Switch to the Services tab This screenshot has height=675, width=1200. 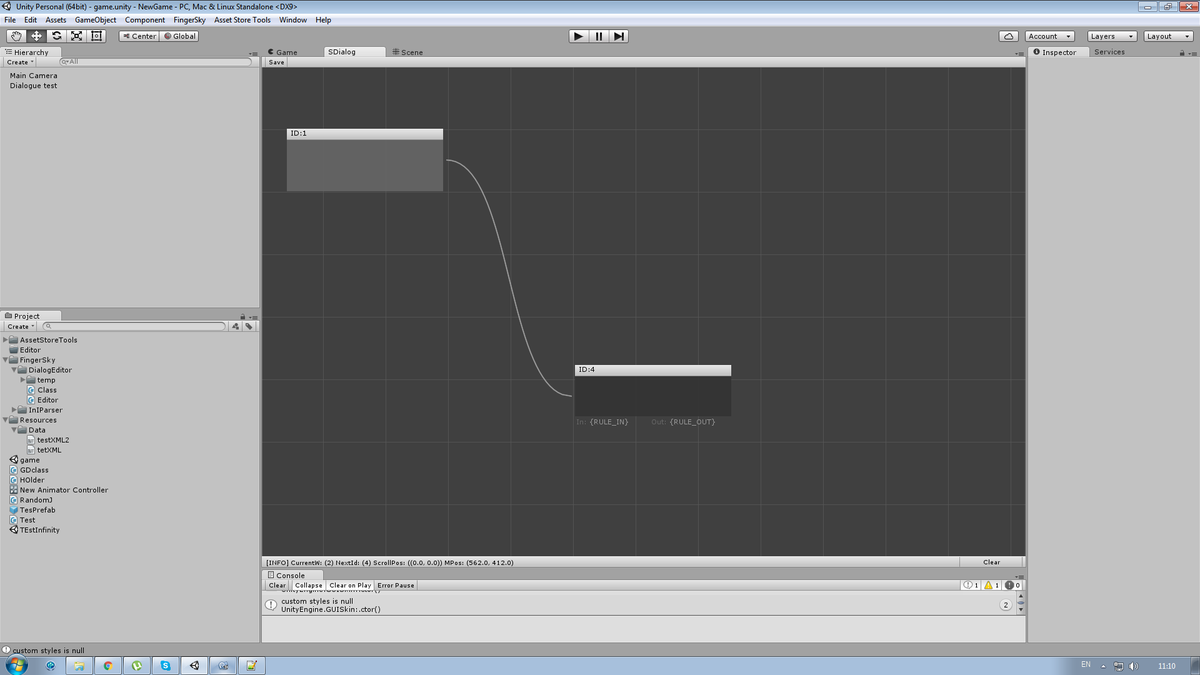(1110, 52)
